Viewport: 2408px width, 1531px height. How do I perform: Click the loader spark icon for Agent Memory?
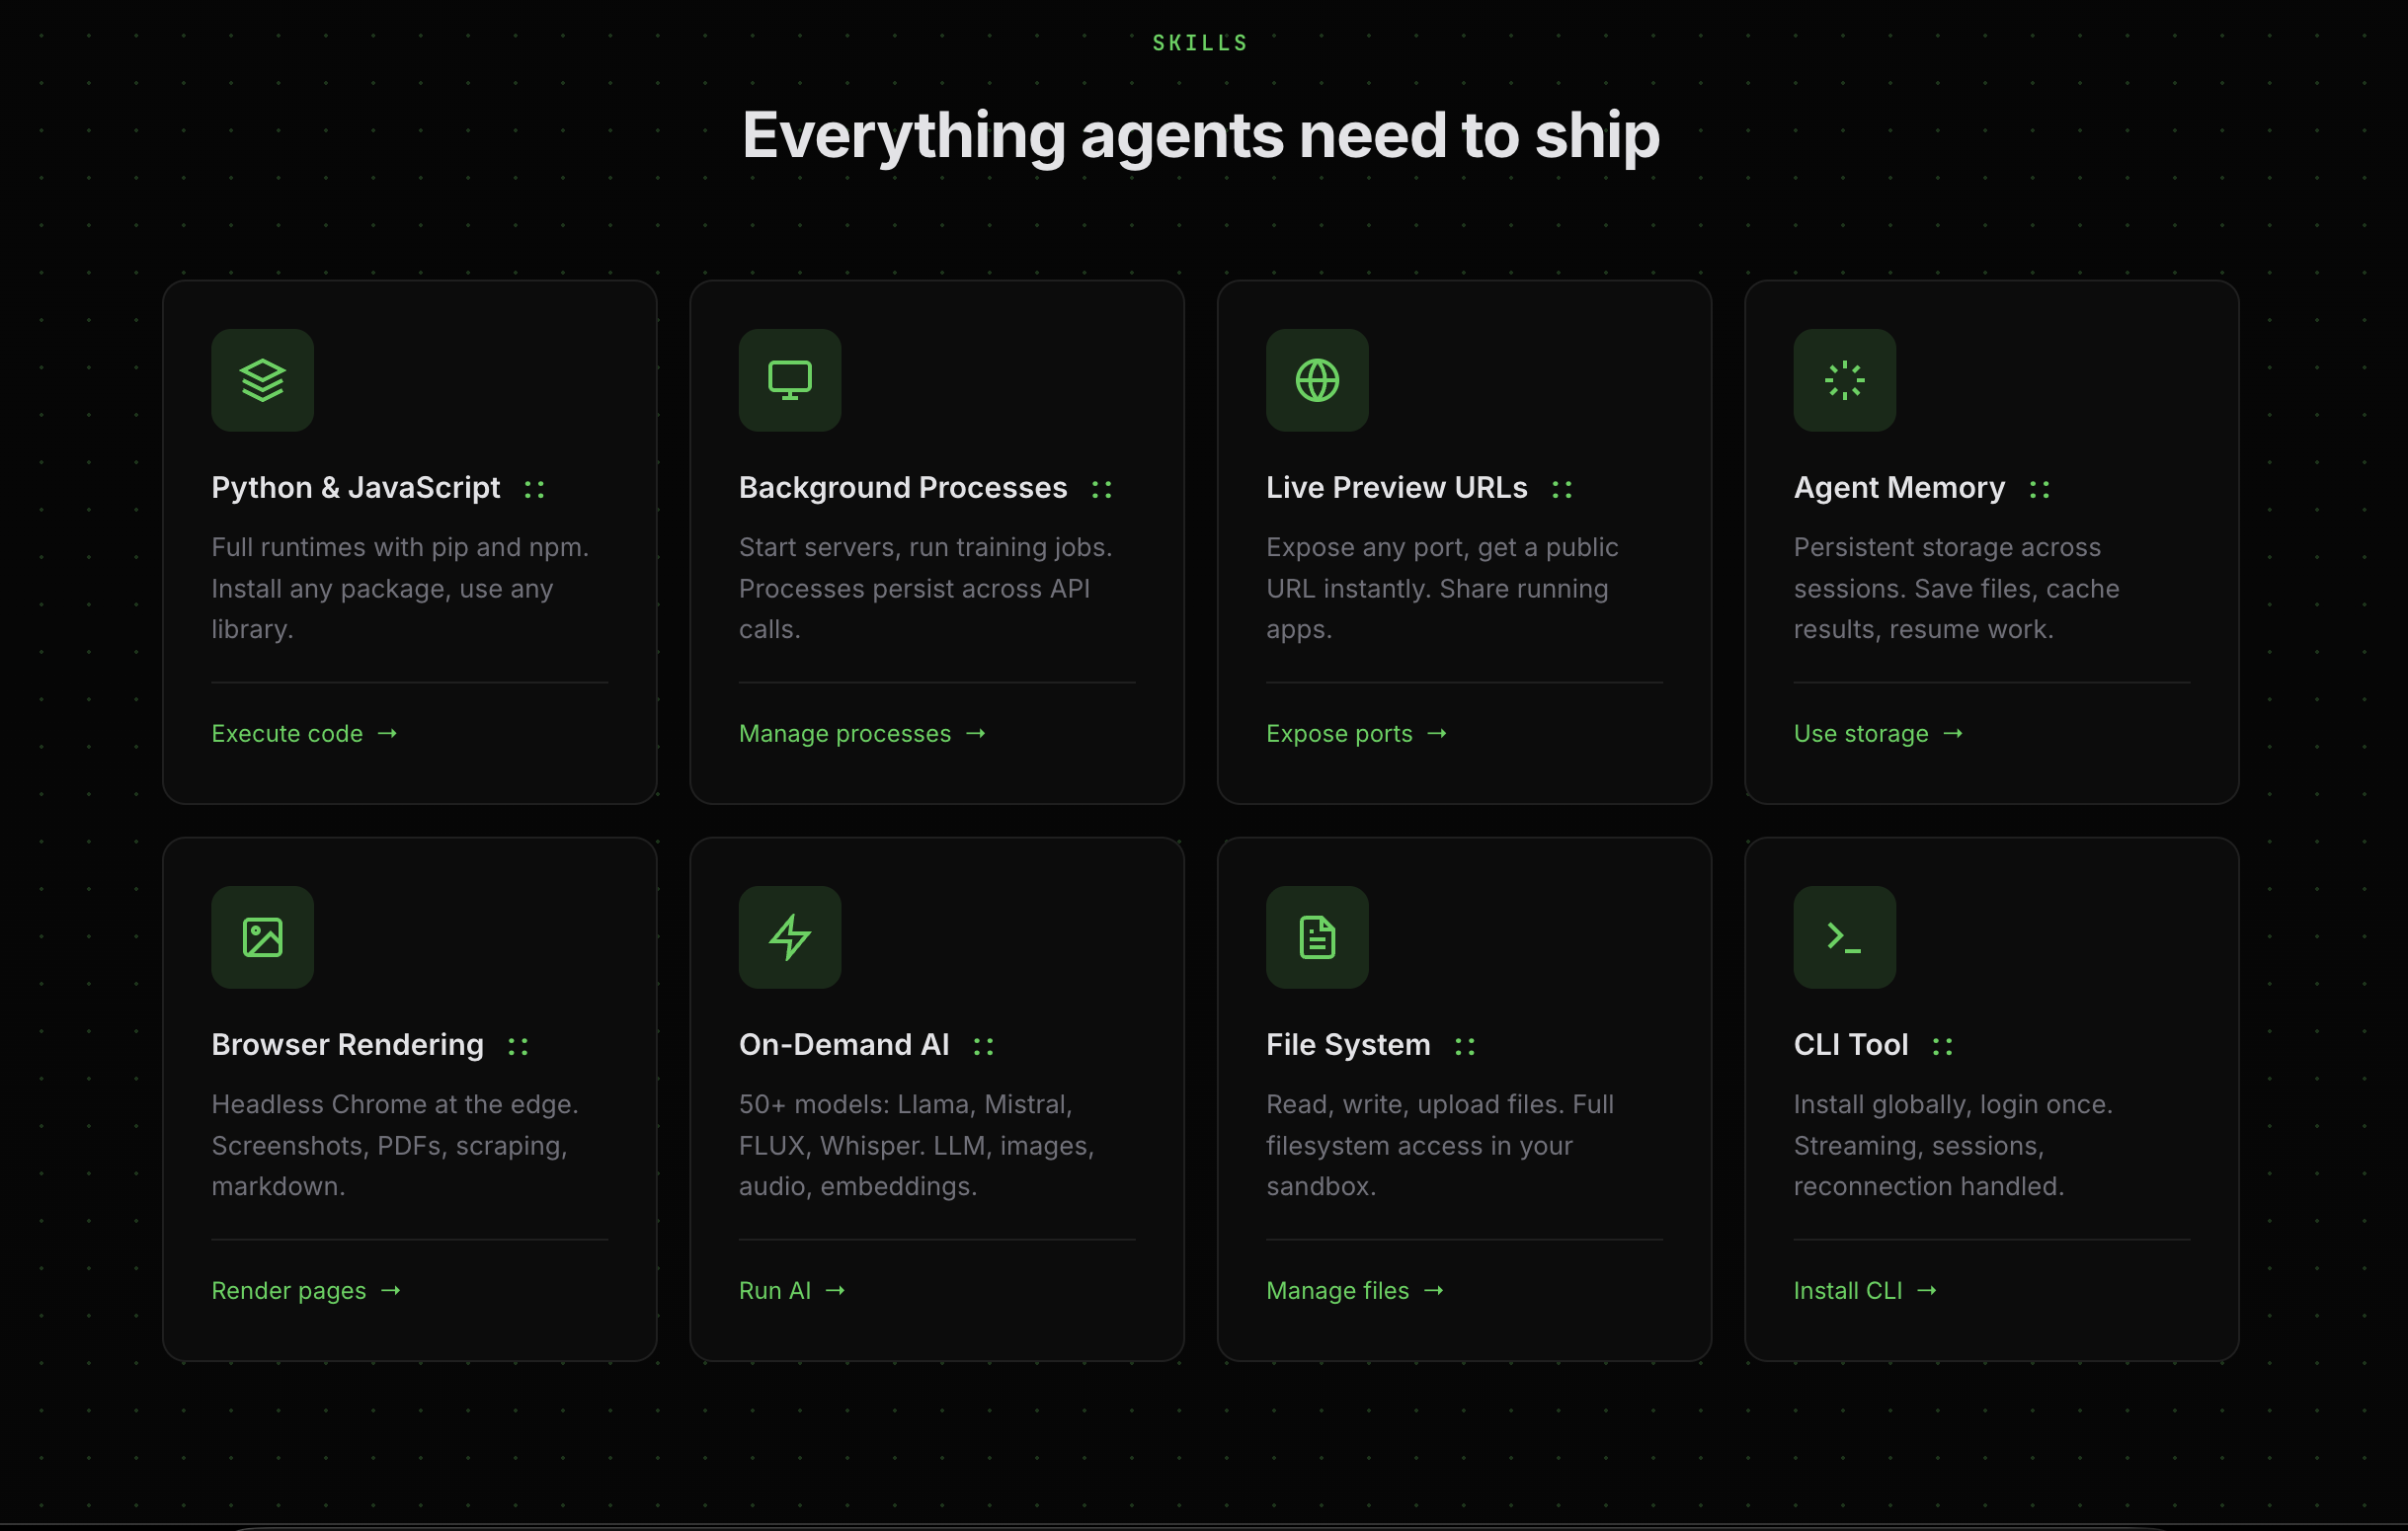pos(1843,380)
